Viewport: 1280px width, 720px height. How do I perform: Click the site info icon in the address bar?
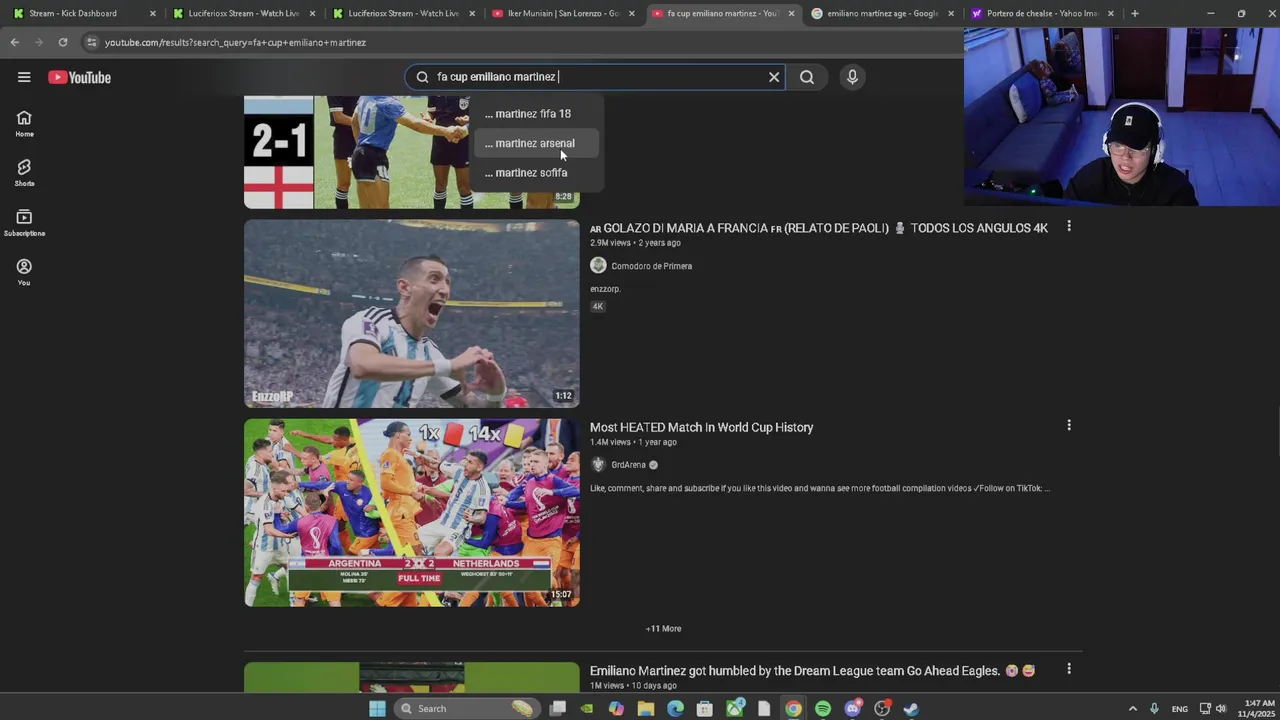click(91, 42)
